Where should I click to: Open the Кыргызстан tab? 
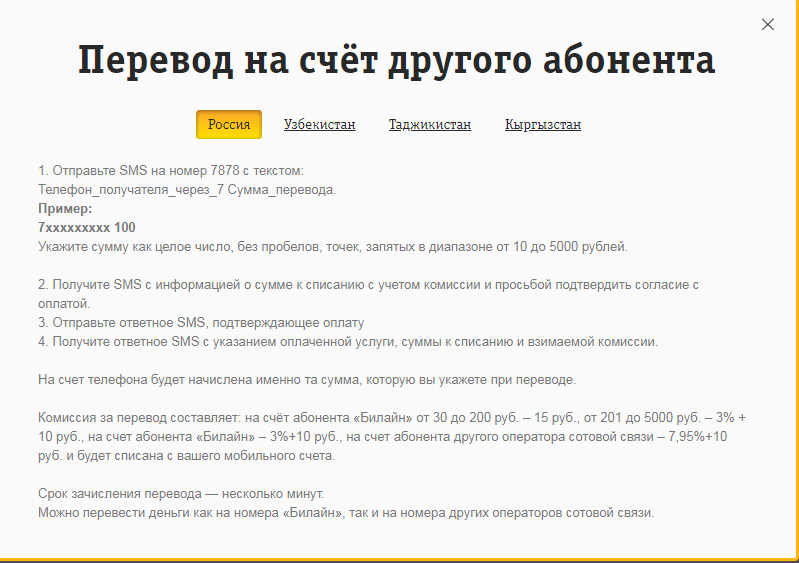pyautogui.click(x=543, y=125)
